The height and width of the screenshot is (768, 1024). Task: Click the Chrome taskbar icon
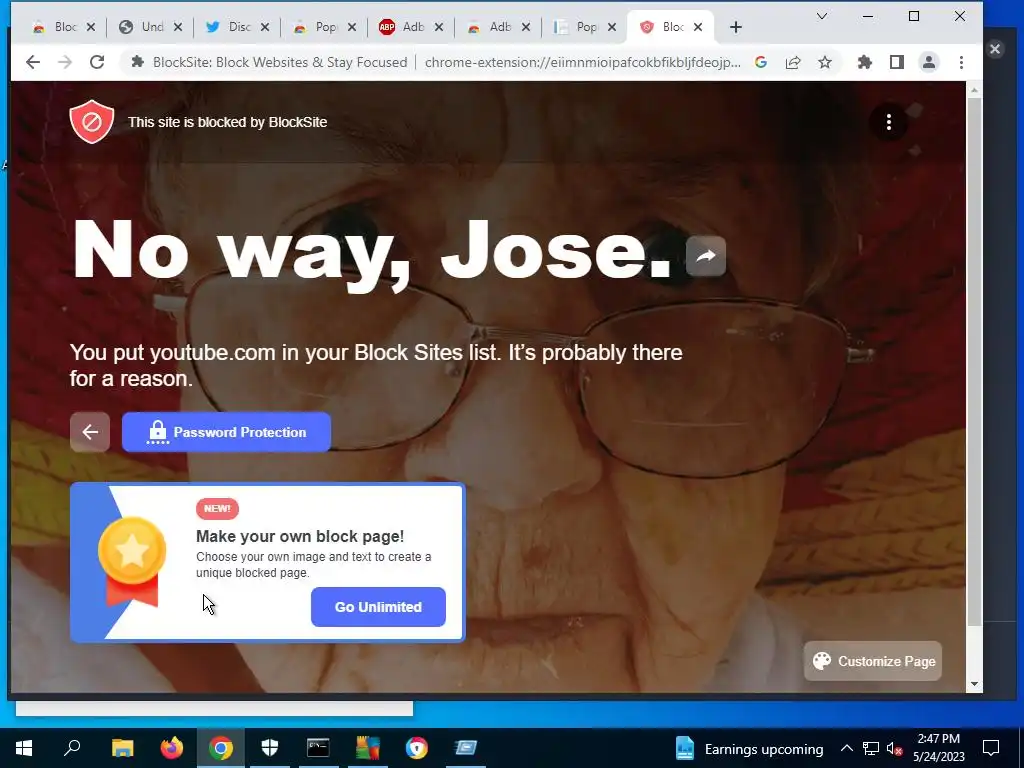click(221, 748)
